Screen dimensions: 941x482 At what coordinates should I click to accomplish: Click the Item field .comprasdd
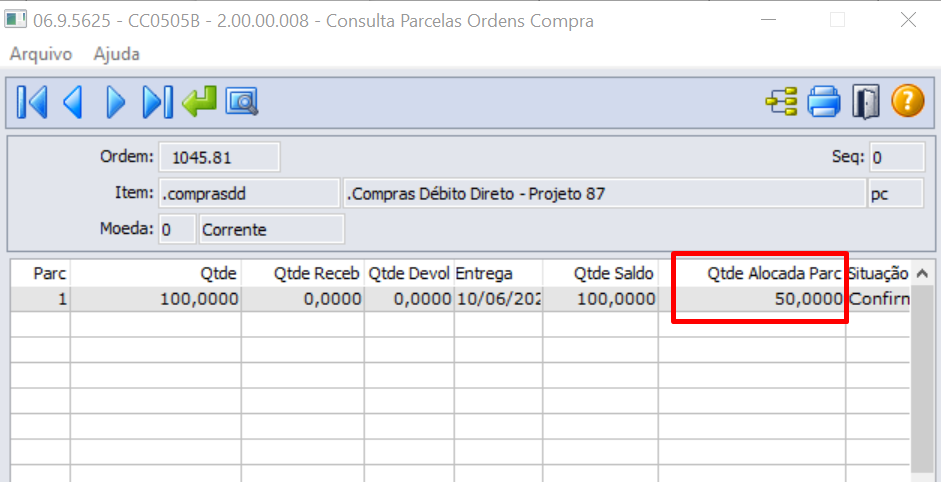coord(249,194)
